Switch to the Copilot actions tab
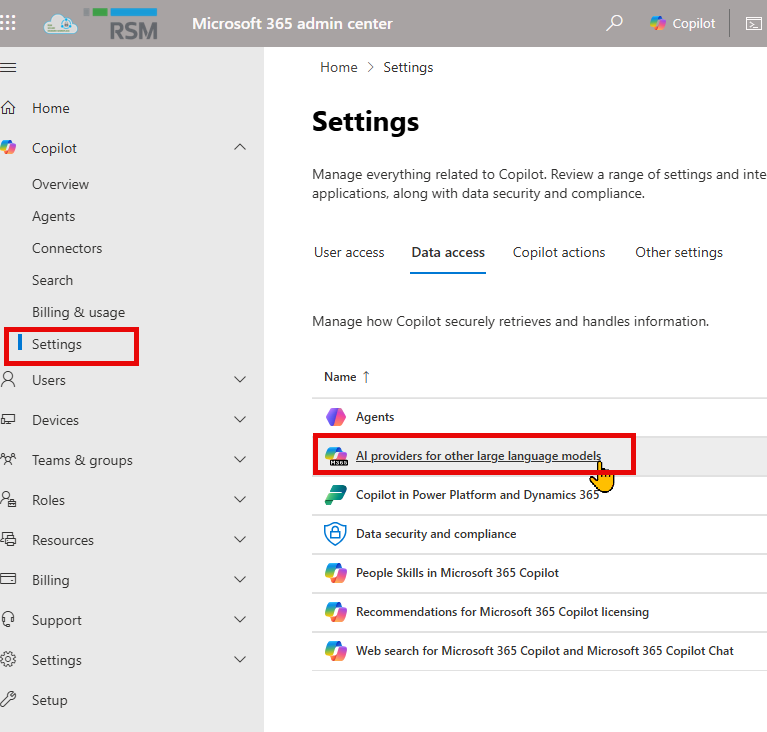This screenshot has width=767, height=732. coord(559,252)
